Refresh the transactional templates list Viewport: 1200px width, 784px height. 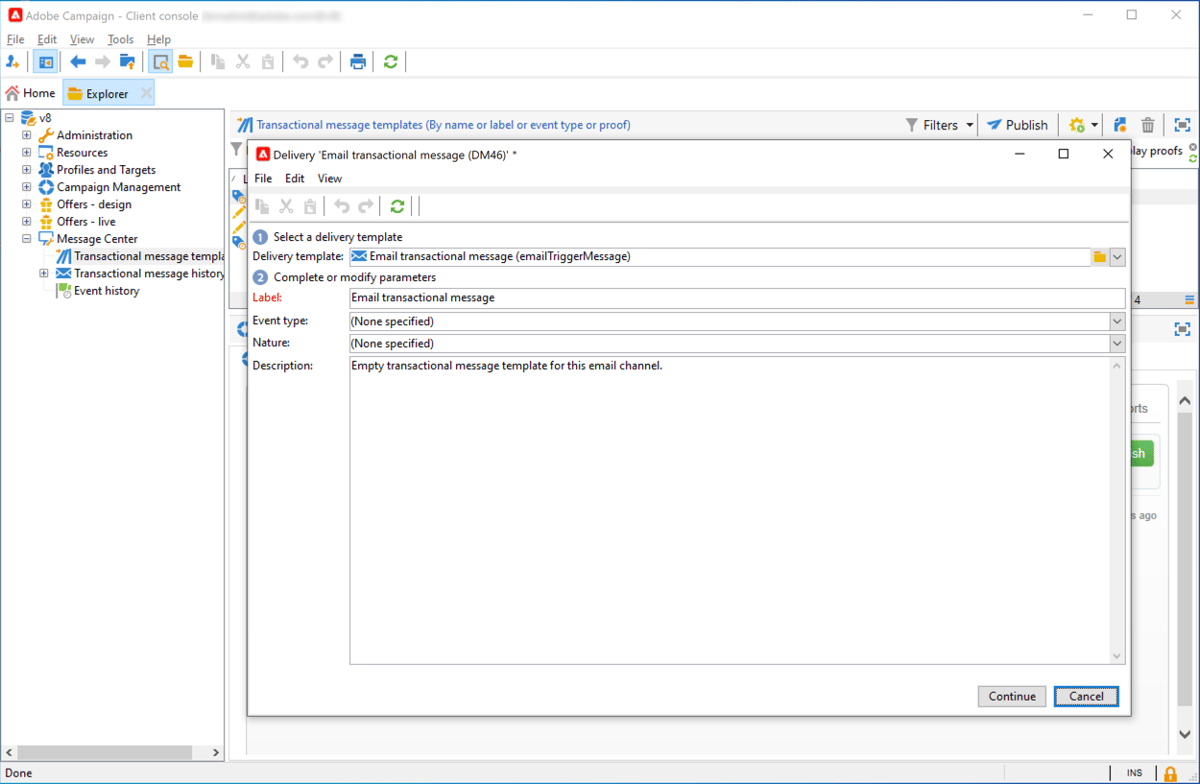[x=390, y=61]
